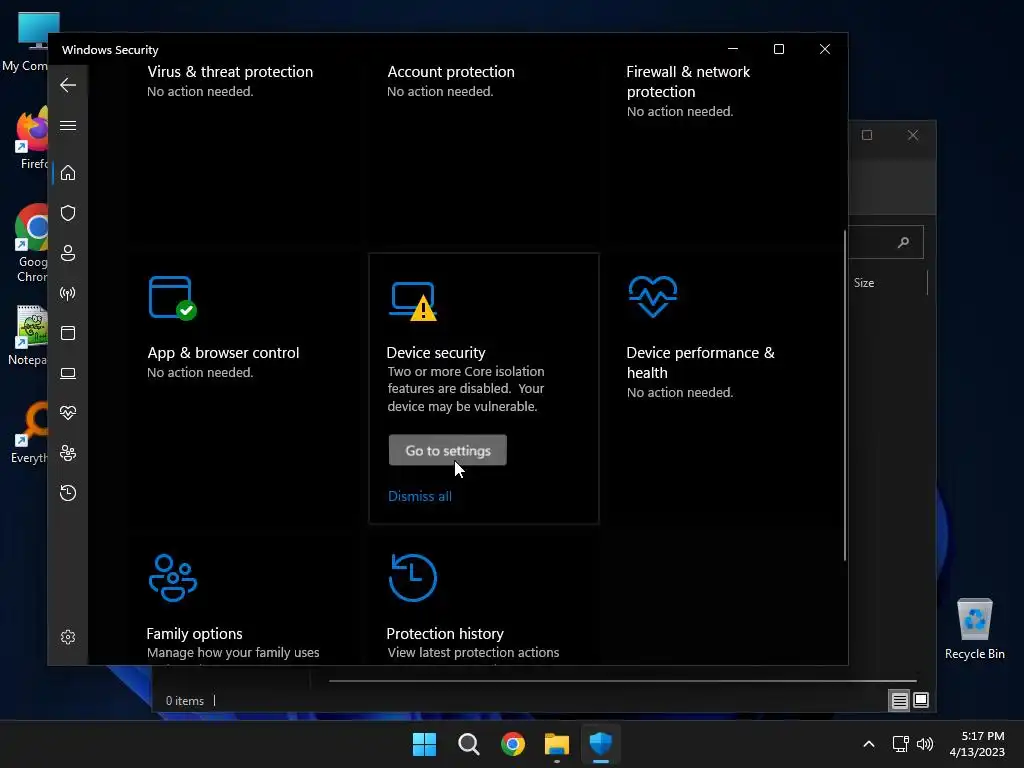
Task: Go to Home in the sidebar
Action: [x=68, y=173]
